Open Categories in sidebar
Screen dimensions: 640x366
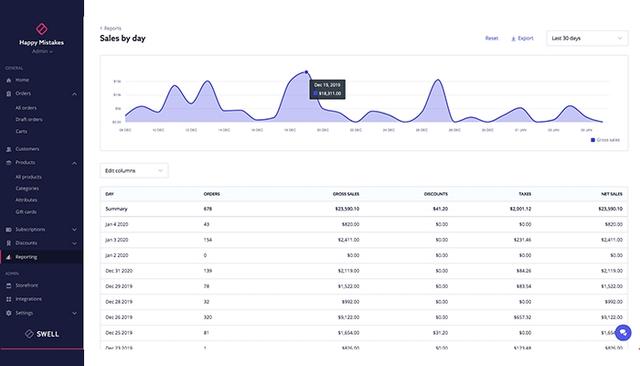[27, 189]
